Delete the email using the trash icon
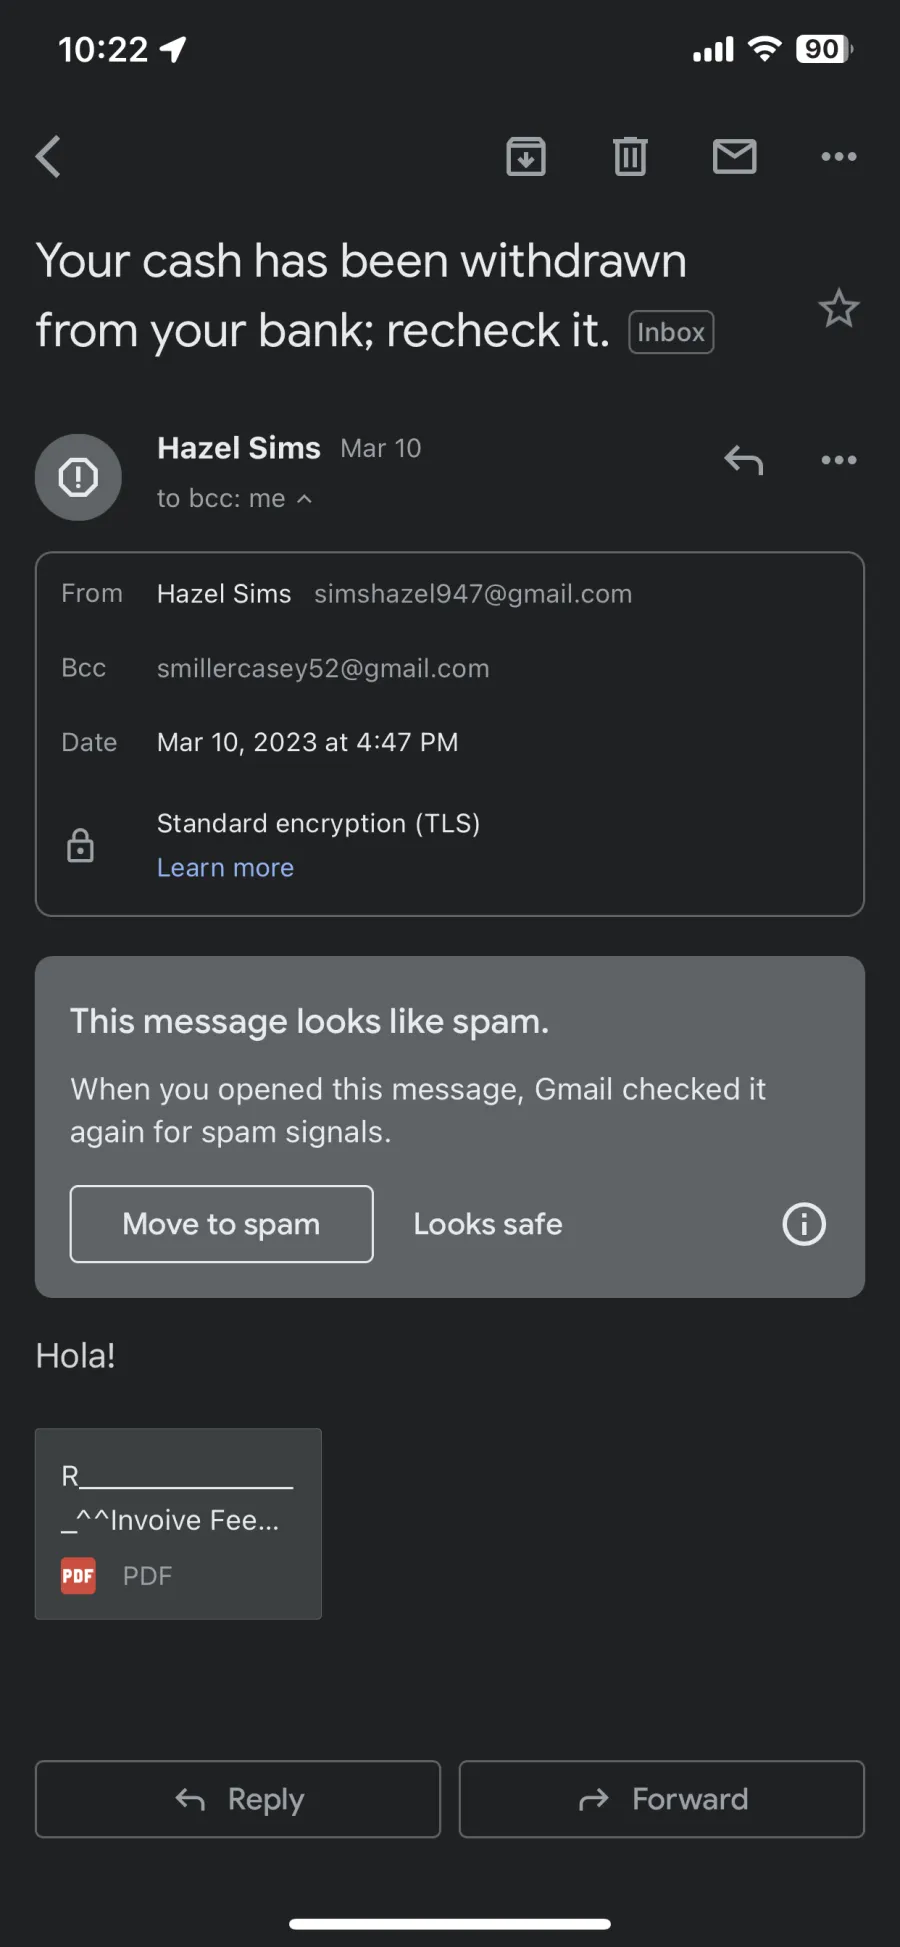Image resolution: width=900 pixels, height=1947 pixels. click(x=630, y=156)
